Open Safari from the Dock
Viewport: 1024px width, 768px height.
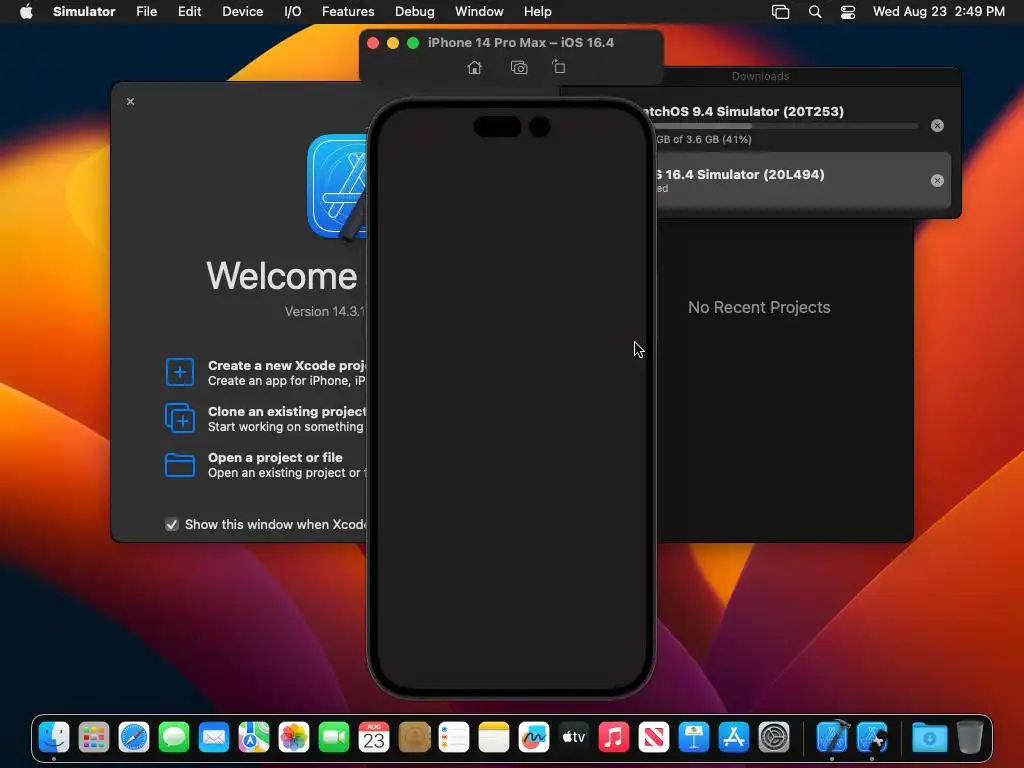[134, 737]
